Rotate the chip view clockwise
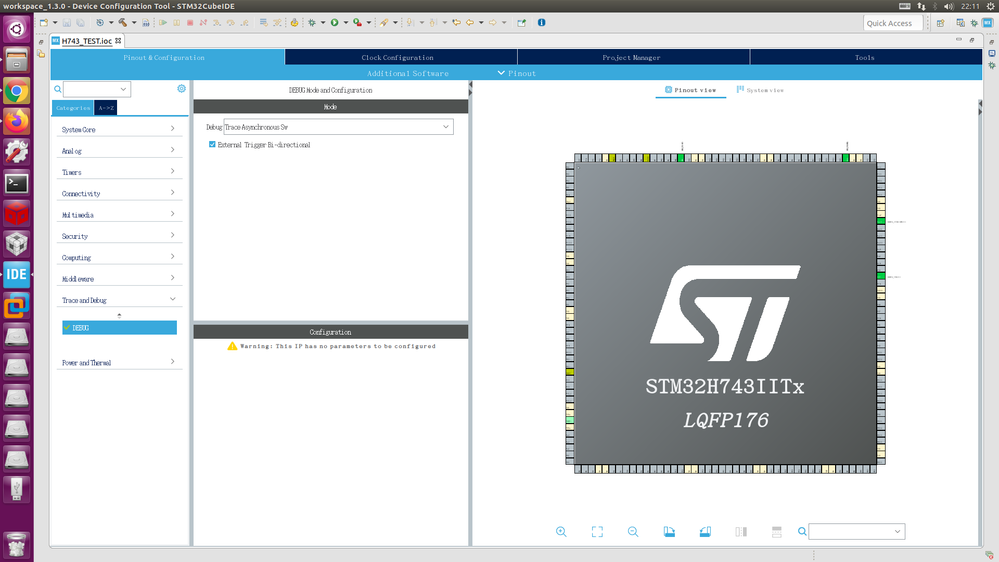 coord(669,531)
